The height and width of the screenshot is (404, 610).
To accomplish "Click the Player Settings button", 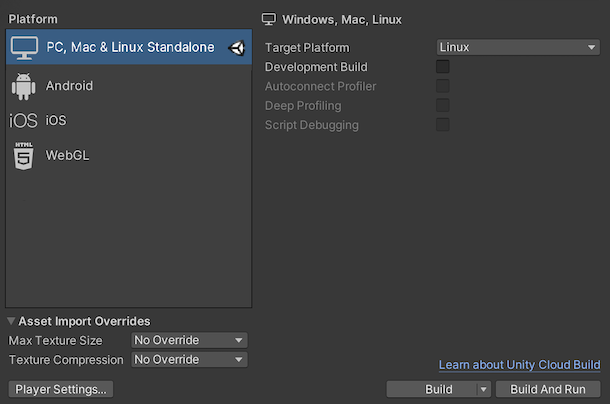I will coord(60,389).
